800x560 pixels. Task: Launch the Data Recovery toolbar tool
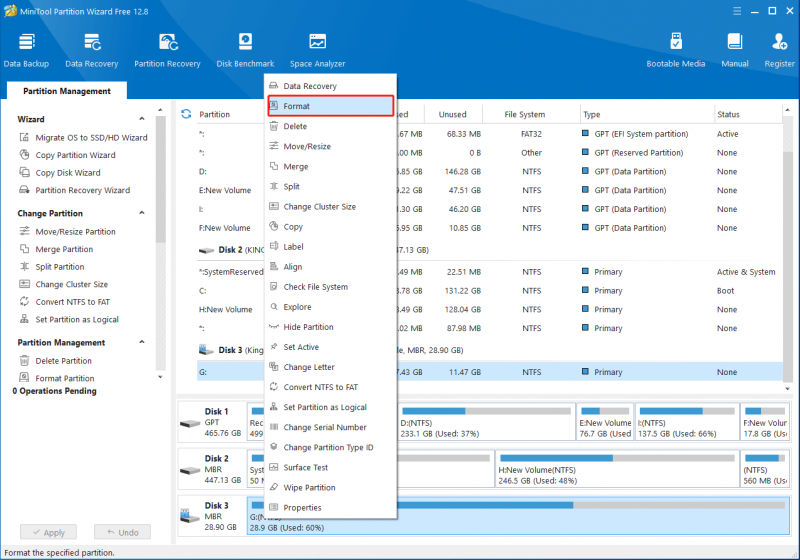click(92, 50)
